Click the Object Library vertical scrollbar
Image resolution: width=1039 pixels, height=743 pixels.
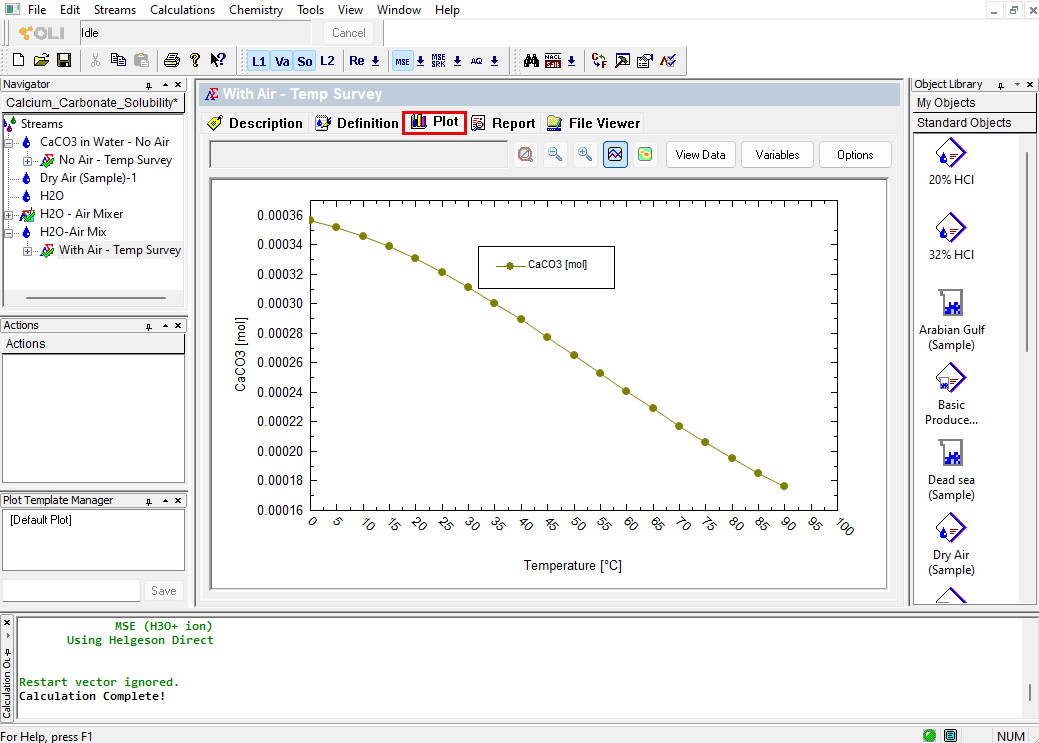(1028, 252)
